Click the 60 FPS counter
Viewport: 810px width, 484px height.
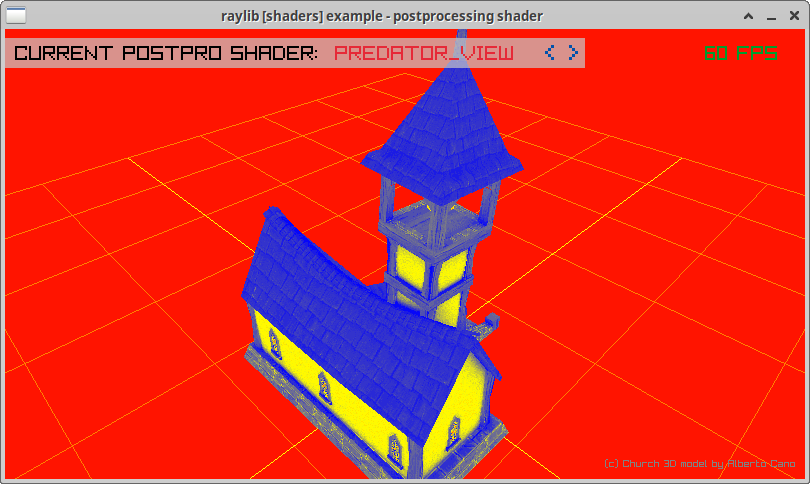click(x=741, y=53)
